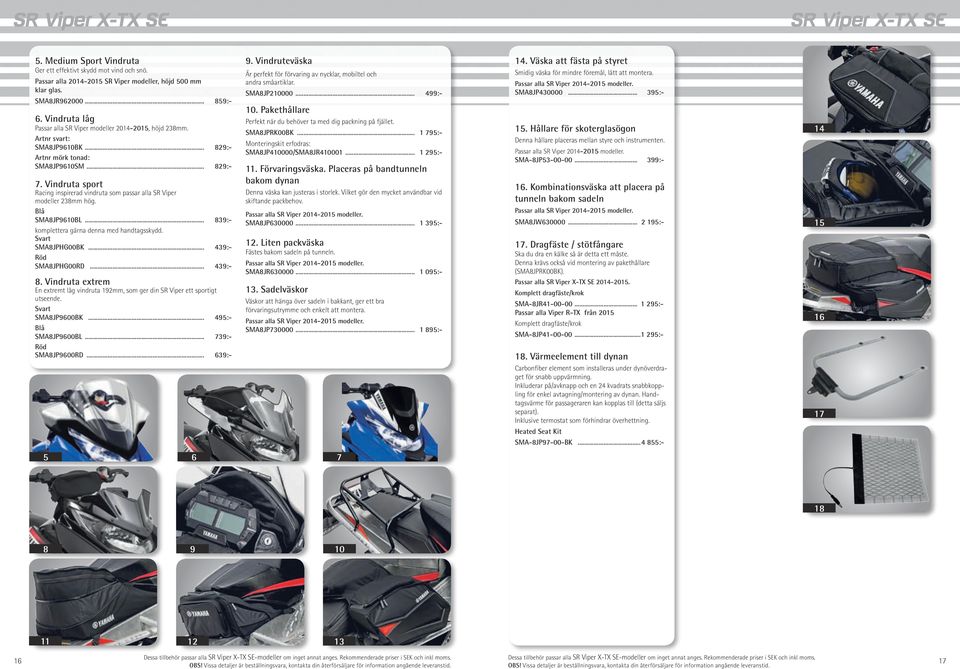960x669 pixels.
Task: Click product photo 5, Medium Sport windshield
Action: (94, 418)
